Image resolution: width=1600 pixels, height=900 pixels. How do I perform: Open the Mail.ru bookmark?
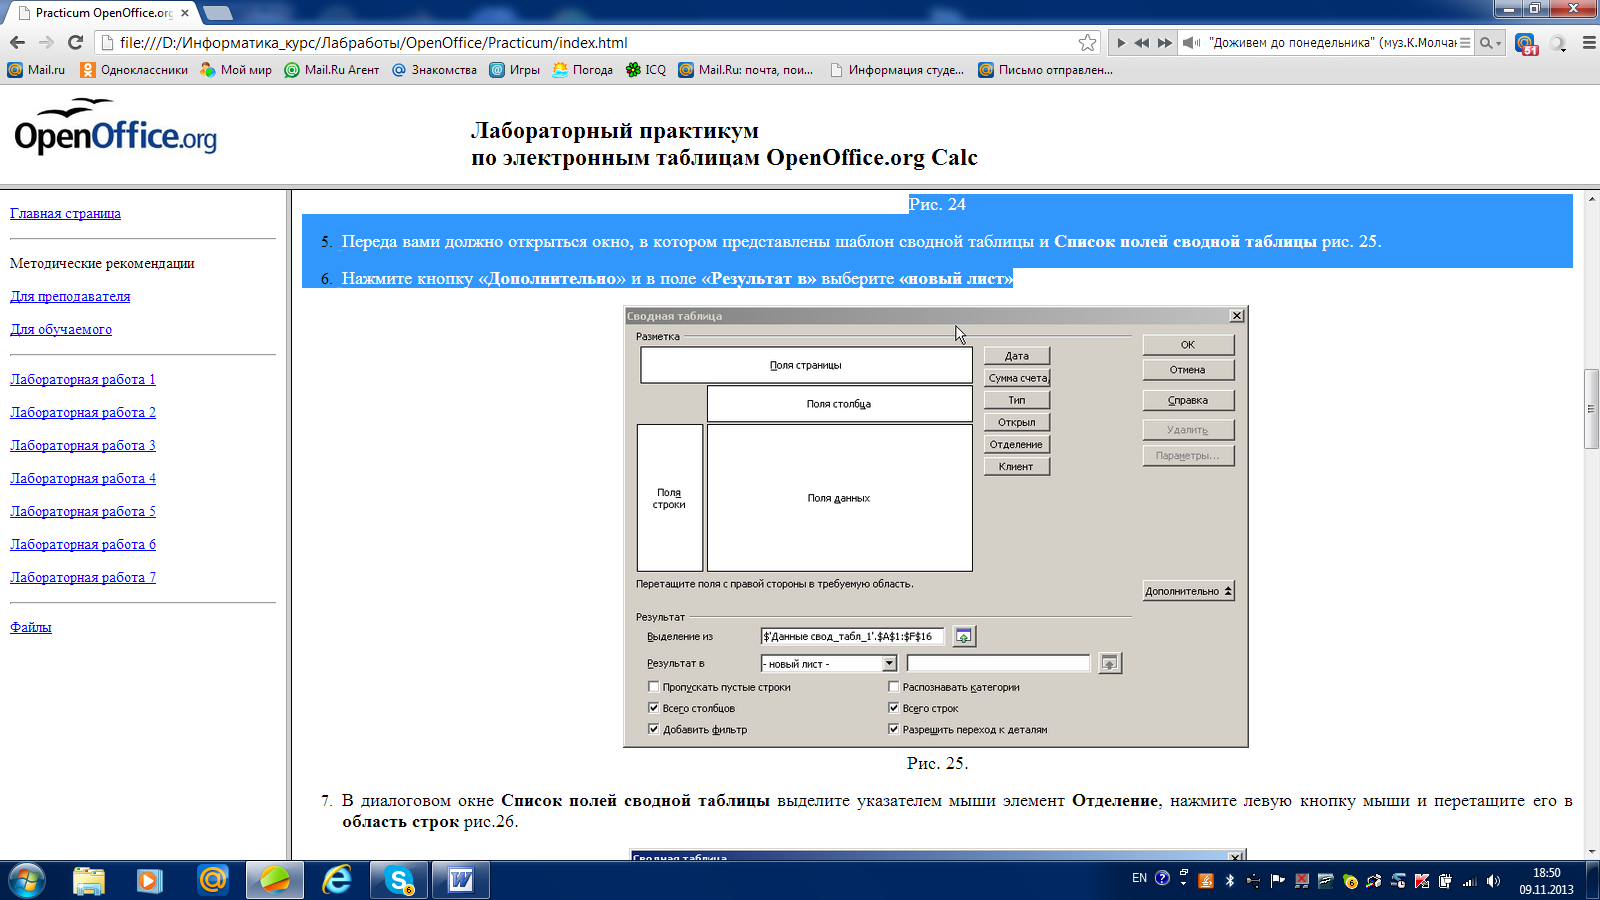pyautogui.click(x=36, y=70)
